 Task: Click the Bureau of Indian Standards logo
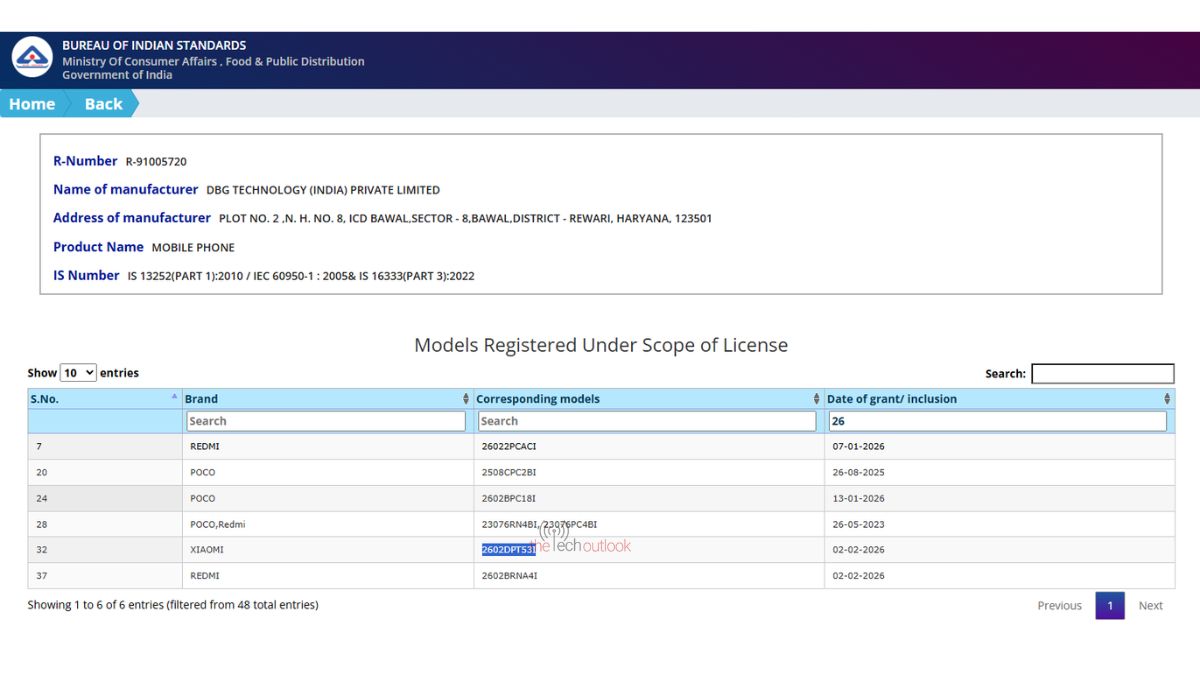tap(32, 57)
